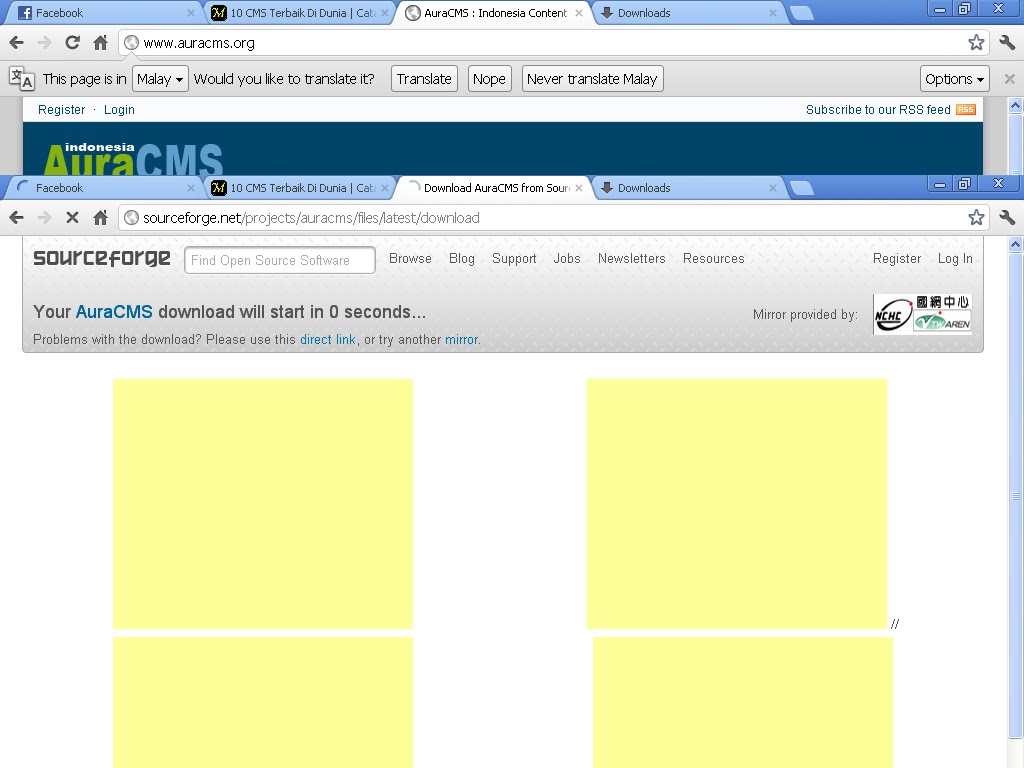Click the sourceforge logo
The image size is (1024, 768).
(102, 259)
